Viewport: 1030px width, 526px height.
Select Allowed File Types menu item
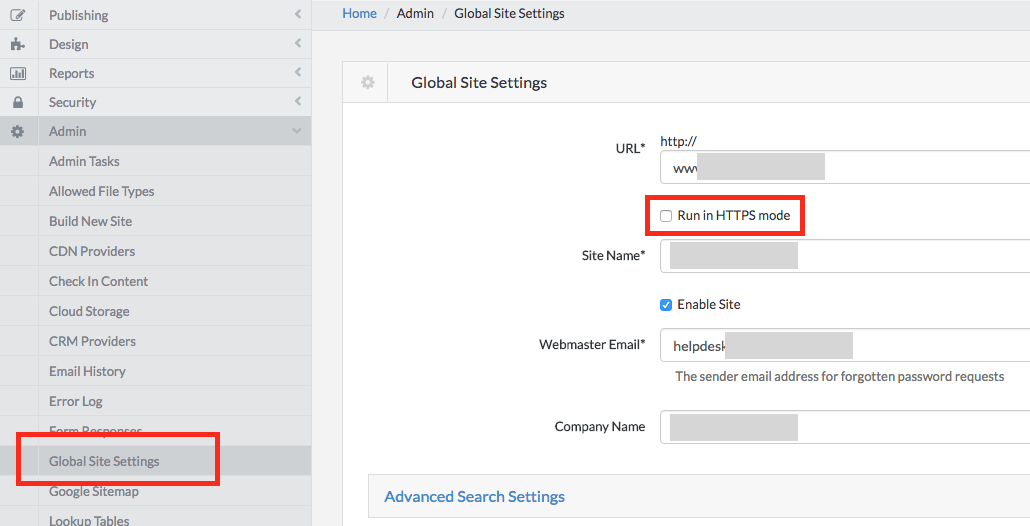click(101, 191)
